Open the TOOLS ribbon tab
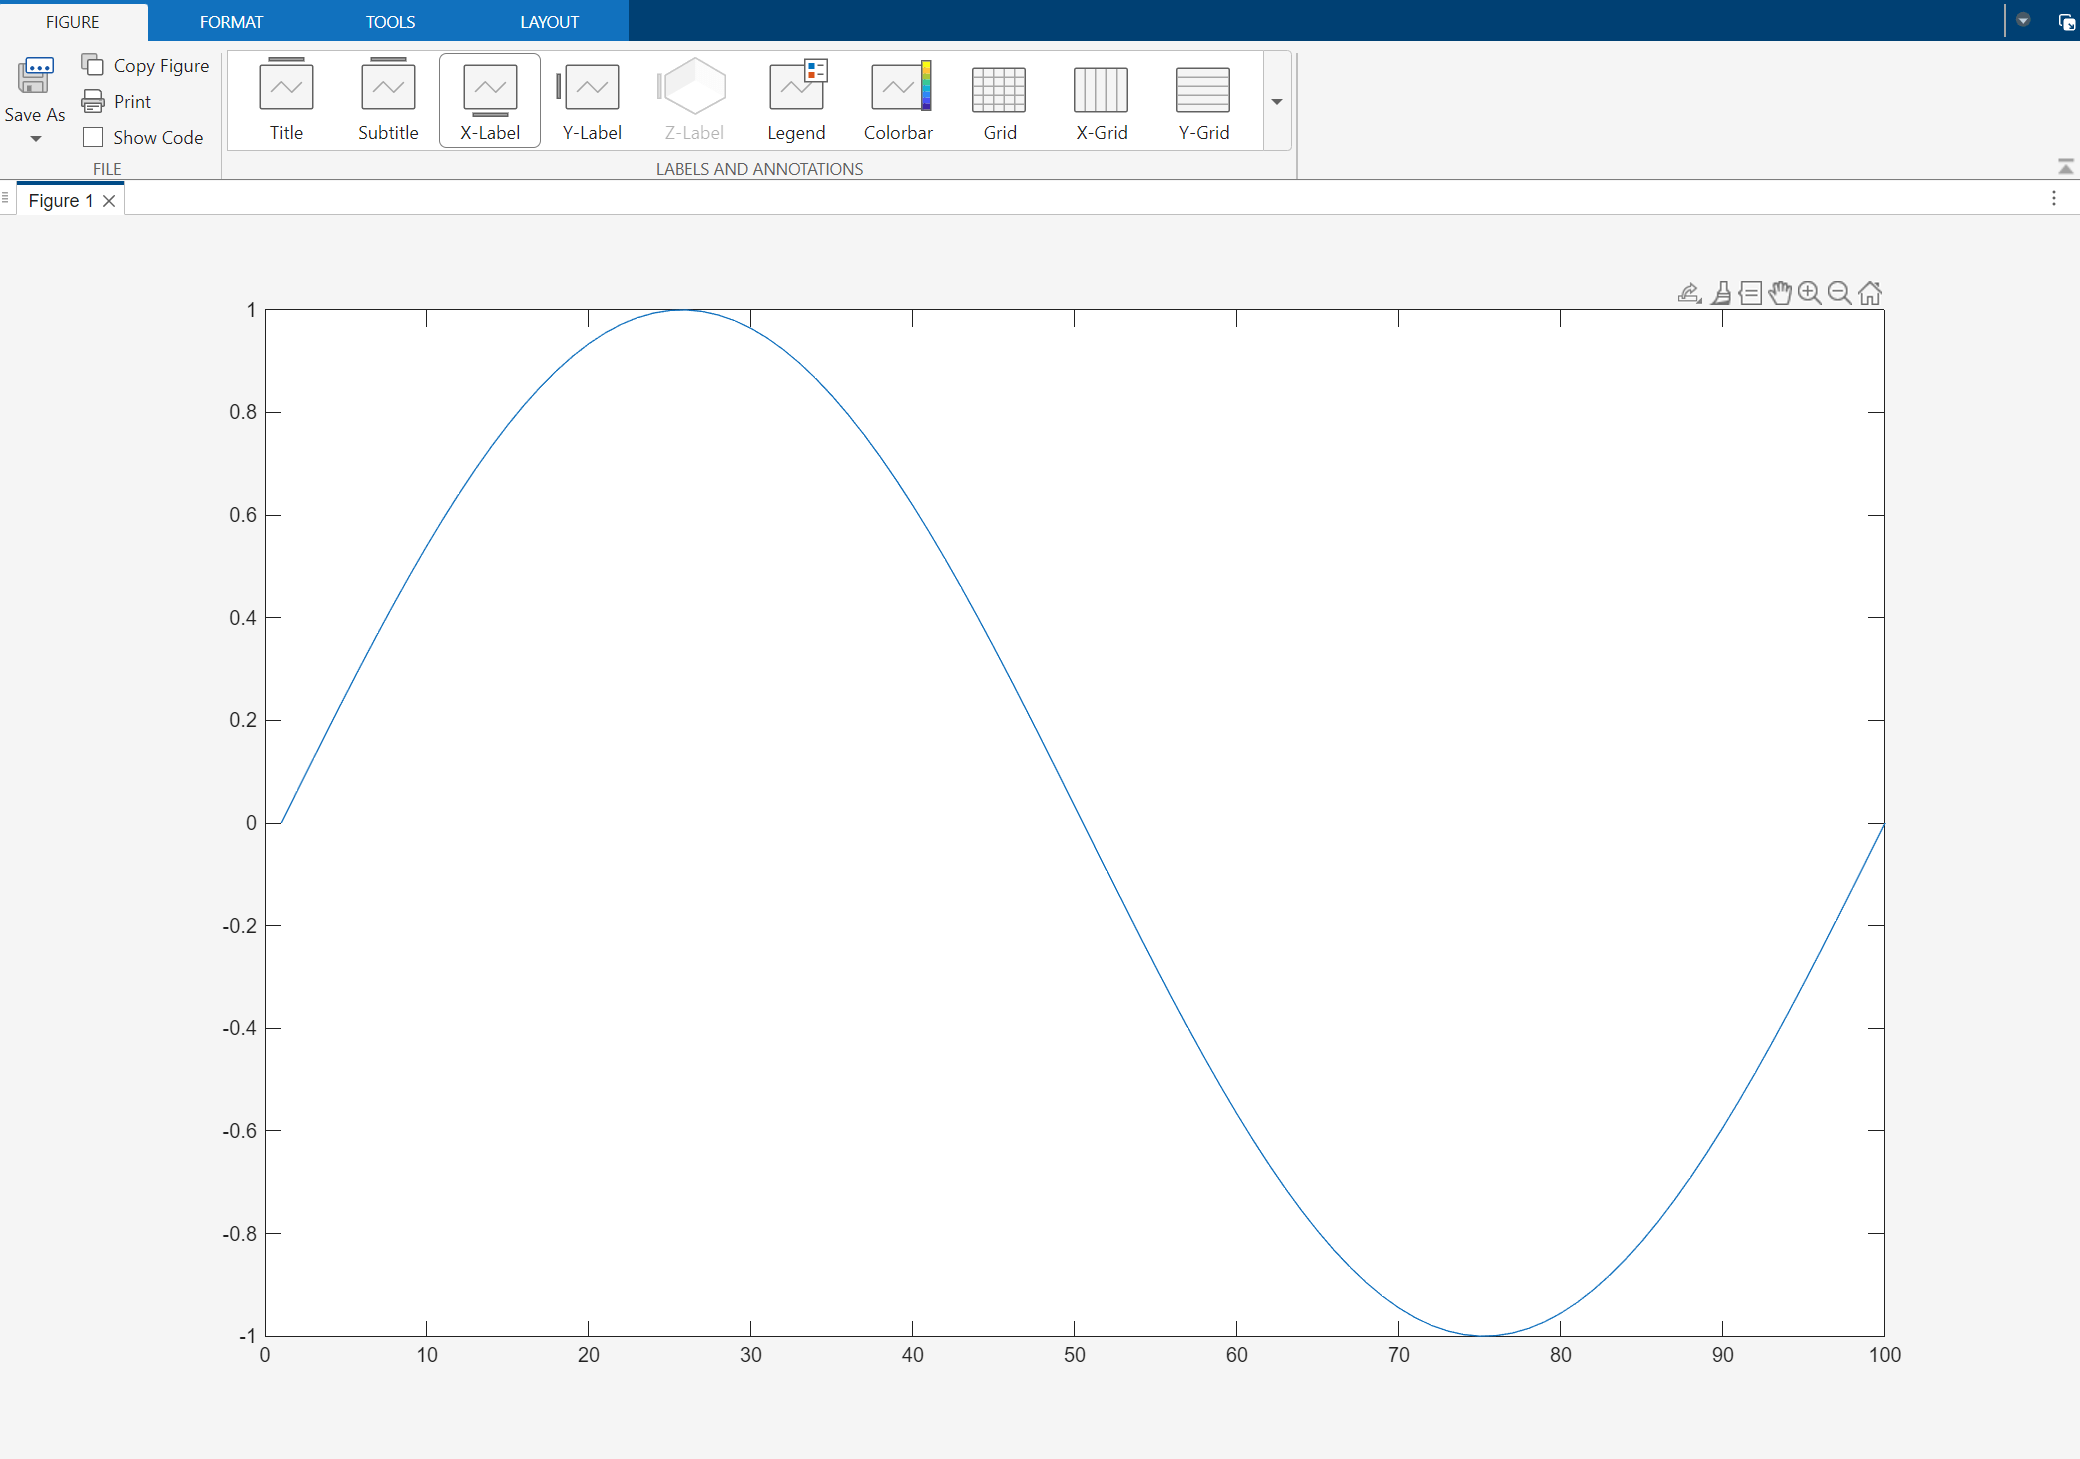 point(390,21)
